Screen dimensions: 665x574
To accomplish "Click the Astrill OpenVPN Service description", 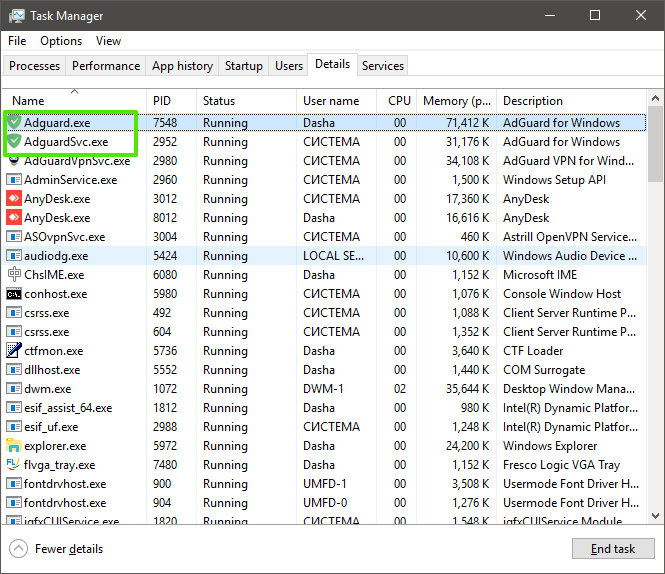I will point(570,237).
